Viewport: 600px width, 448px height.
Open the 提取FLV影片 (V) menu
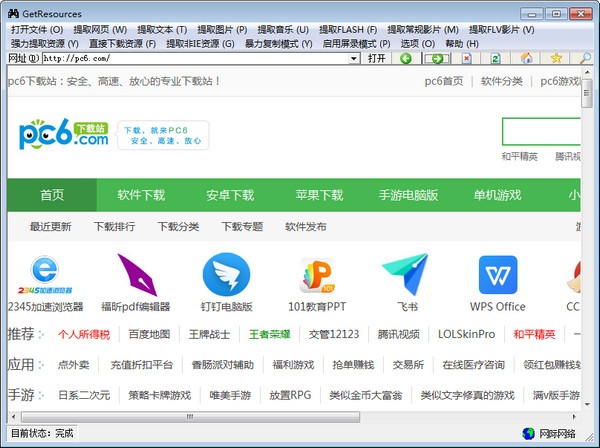point(501,29)
